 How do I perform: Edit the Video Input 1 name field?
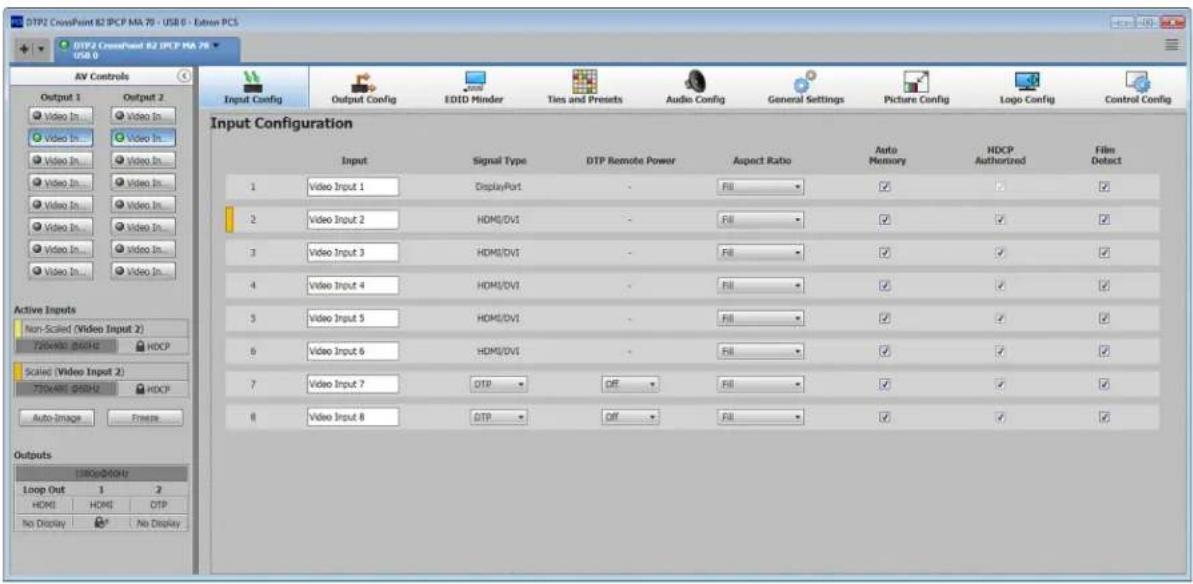click(353, 187)
